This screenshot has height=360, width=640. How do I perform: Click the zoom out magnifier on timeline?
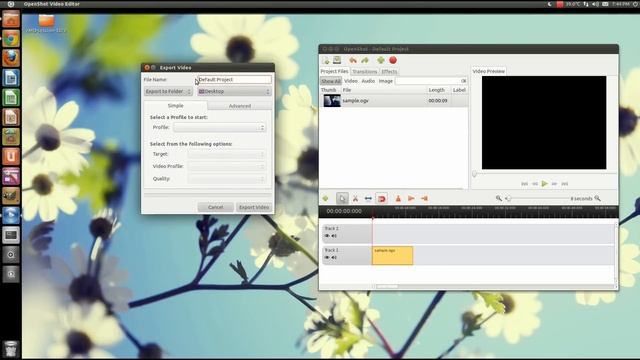[498, 198]
